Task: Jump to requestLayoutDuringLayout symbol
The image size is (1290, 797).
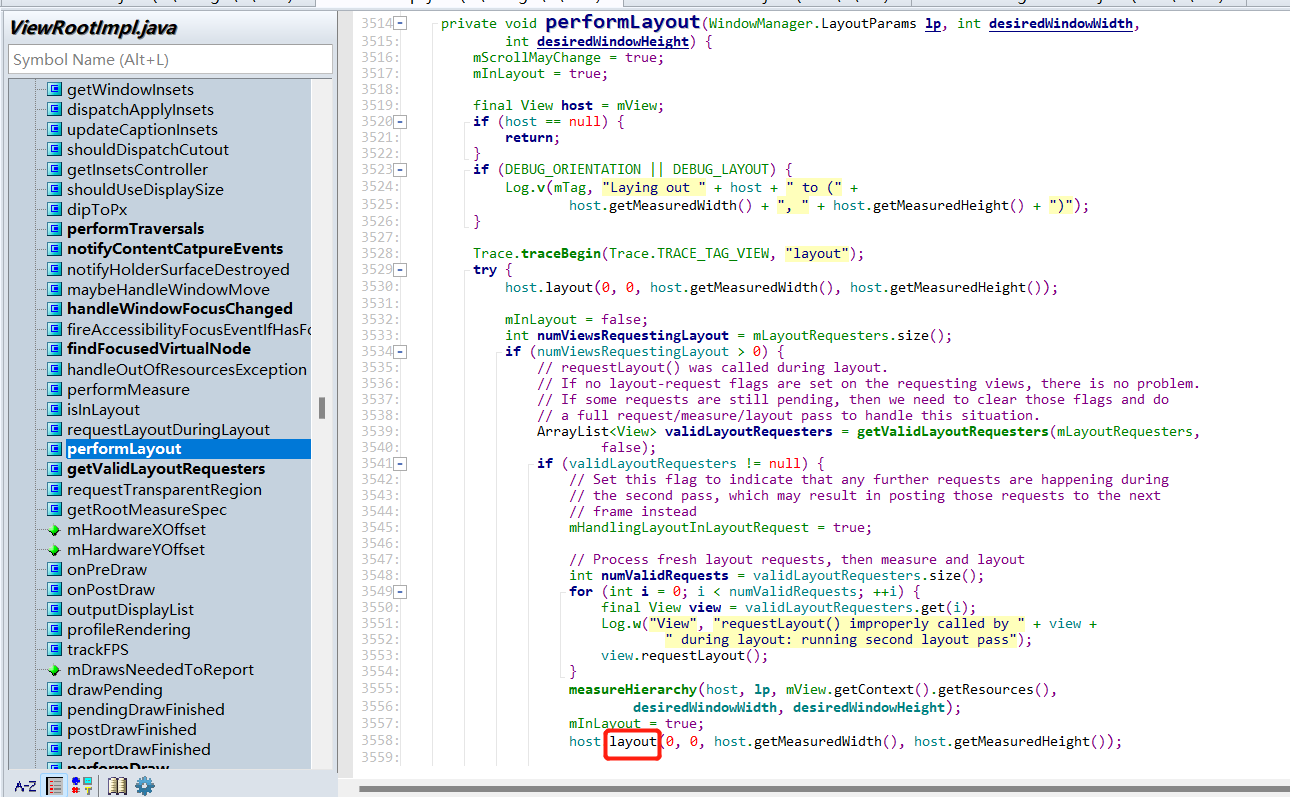Action: [168, 429]
